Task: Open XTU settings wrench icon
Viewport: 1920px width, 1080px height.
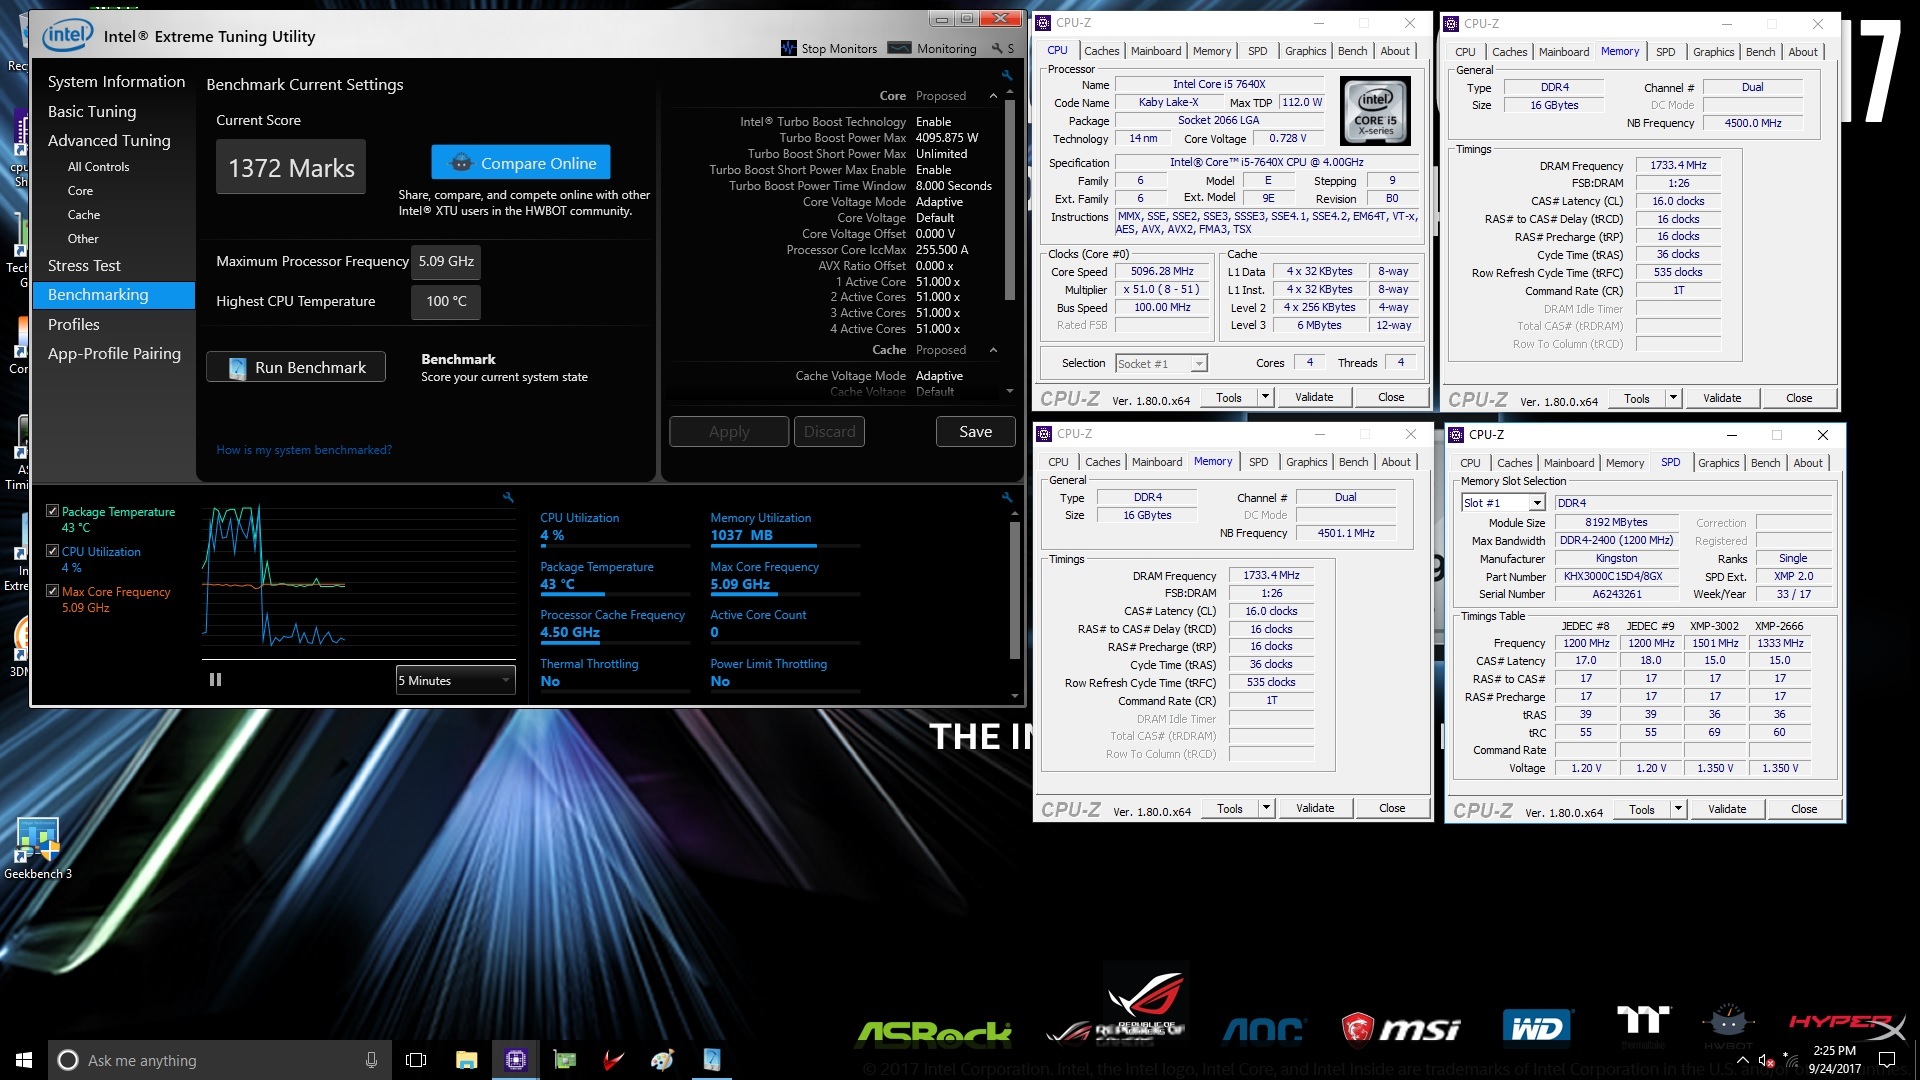Action: click(x=997, y=48)
